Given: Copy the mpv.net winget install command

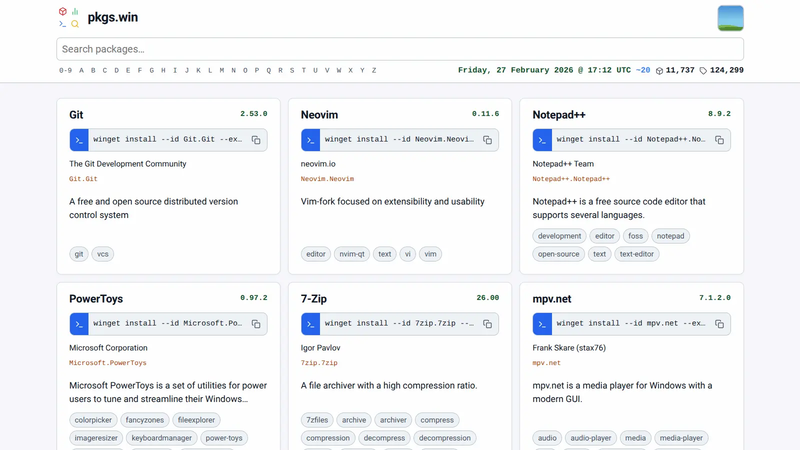Looking at the screenshot, I should [x=719, y=324].
